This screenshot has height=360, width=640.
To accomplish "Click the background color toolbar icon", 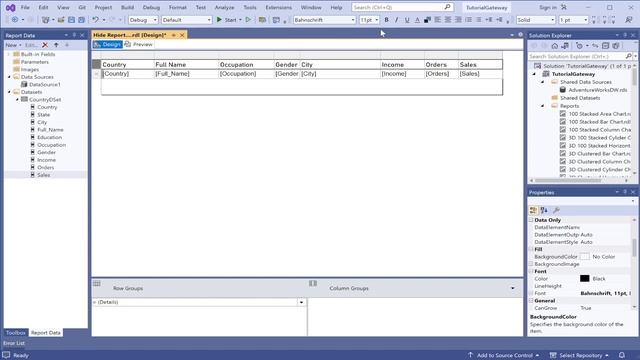I will [x=427, y=20].
